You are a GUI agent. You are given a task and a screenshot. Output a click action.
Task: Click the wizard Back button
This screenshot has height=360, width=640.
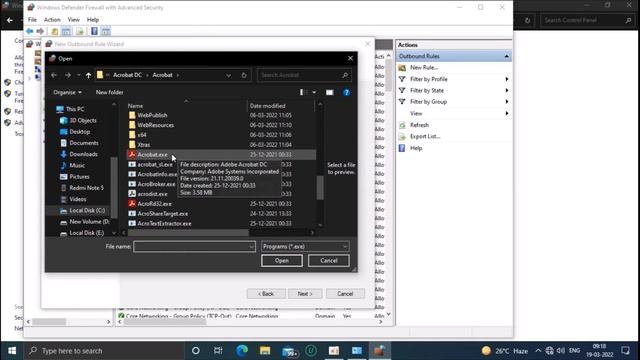266,293
